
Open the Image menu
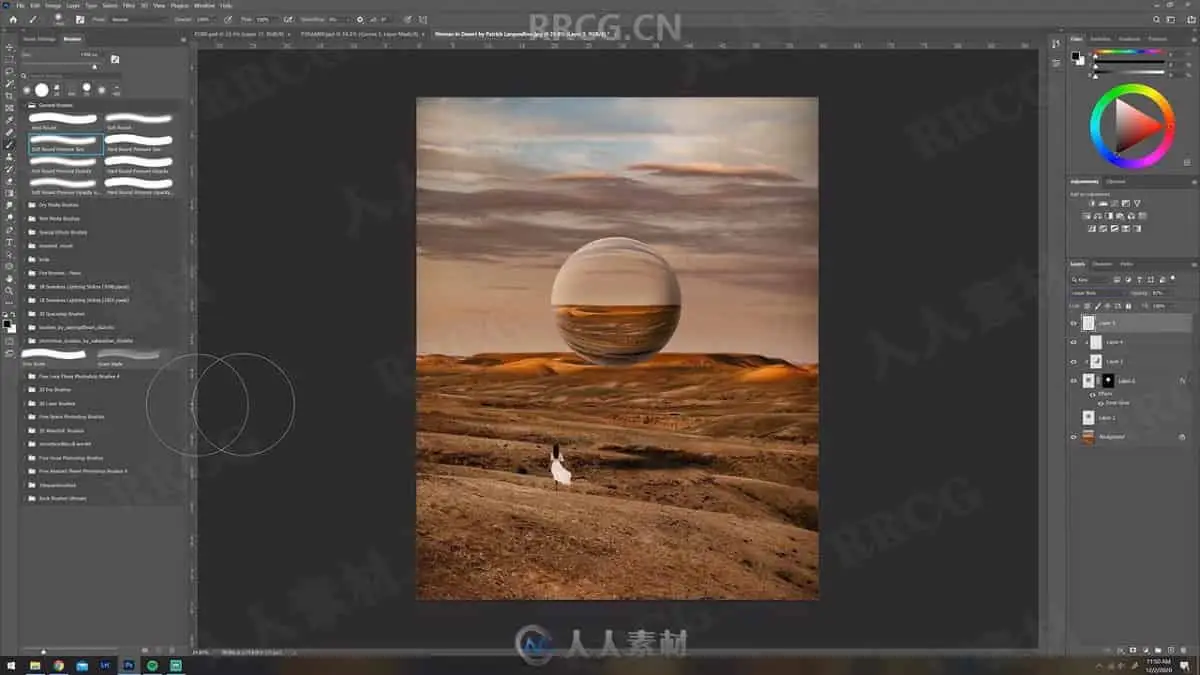(x=51, y=5)
